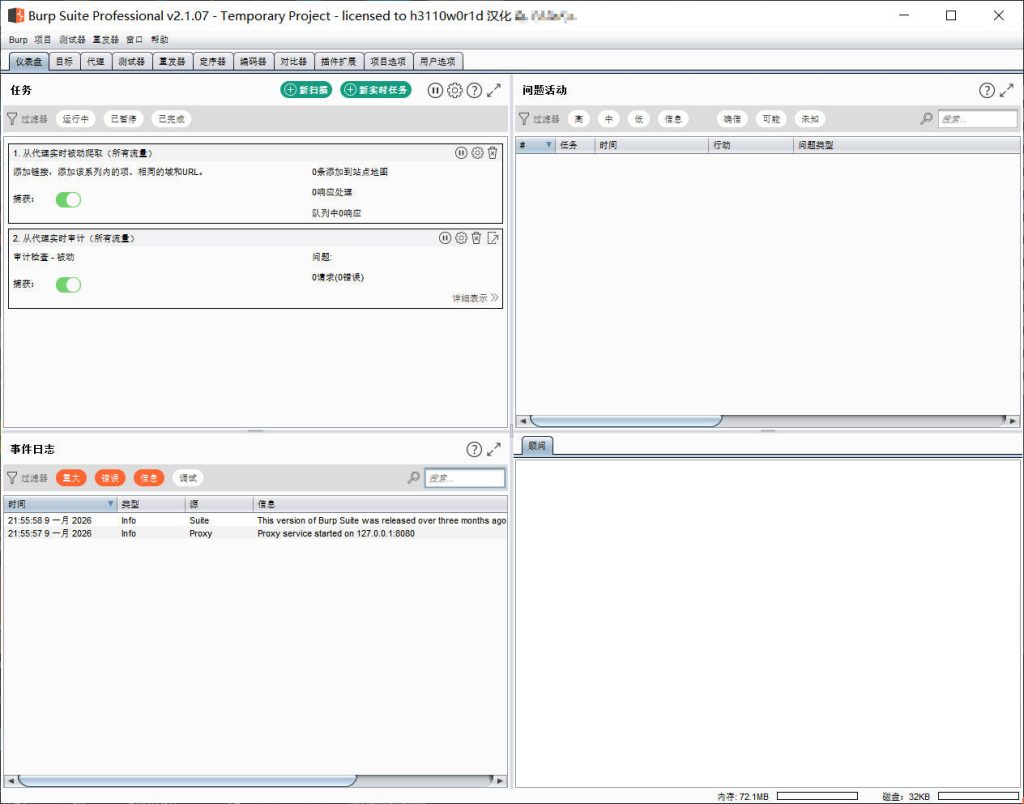The width and height of the screenshot is (1024, 804).
Task: Click the 新扫描 button
Action: point(306,90)
